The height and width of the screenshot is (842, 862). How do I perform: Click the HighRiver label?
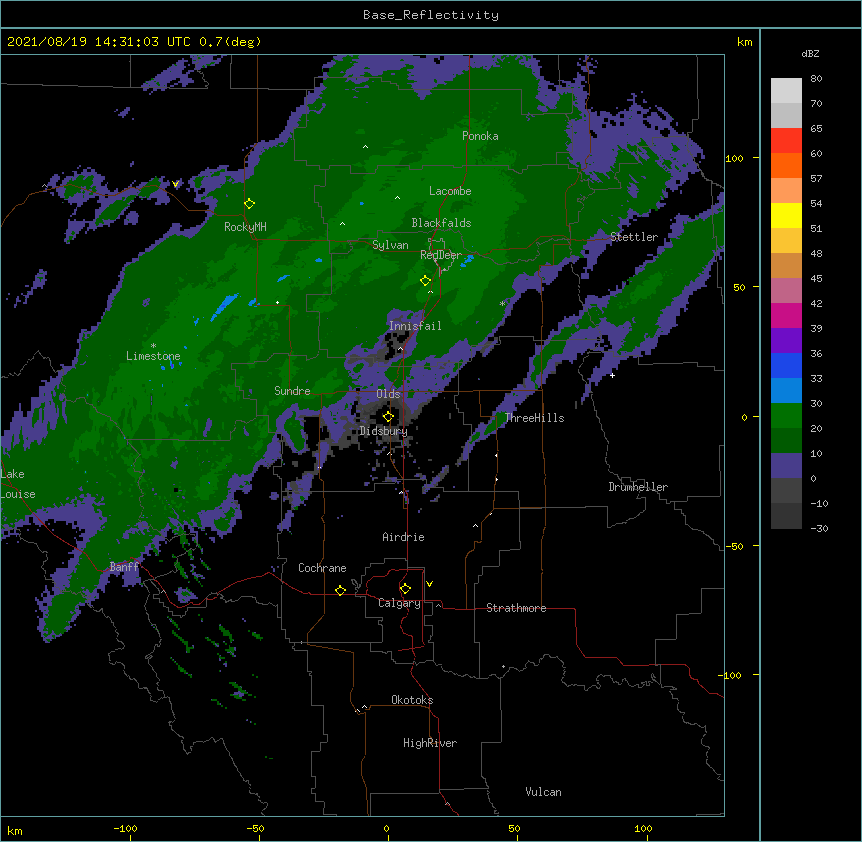[430, 743]
